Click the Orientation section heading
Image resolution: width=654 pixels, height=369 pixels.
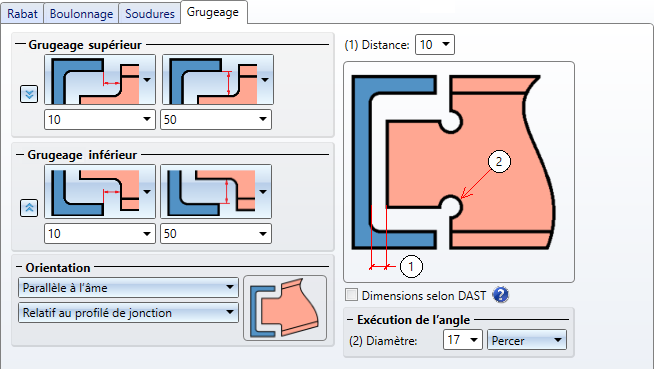[x=58, y=268]
